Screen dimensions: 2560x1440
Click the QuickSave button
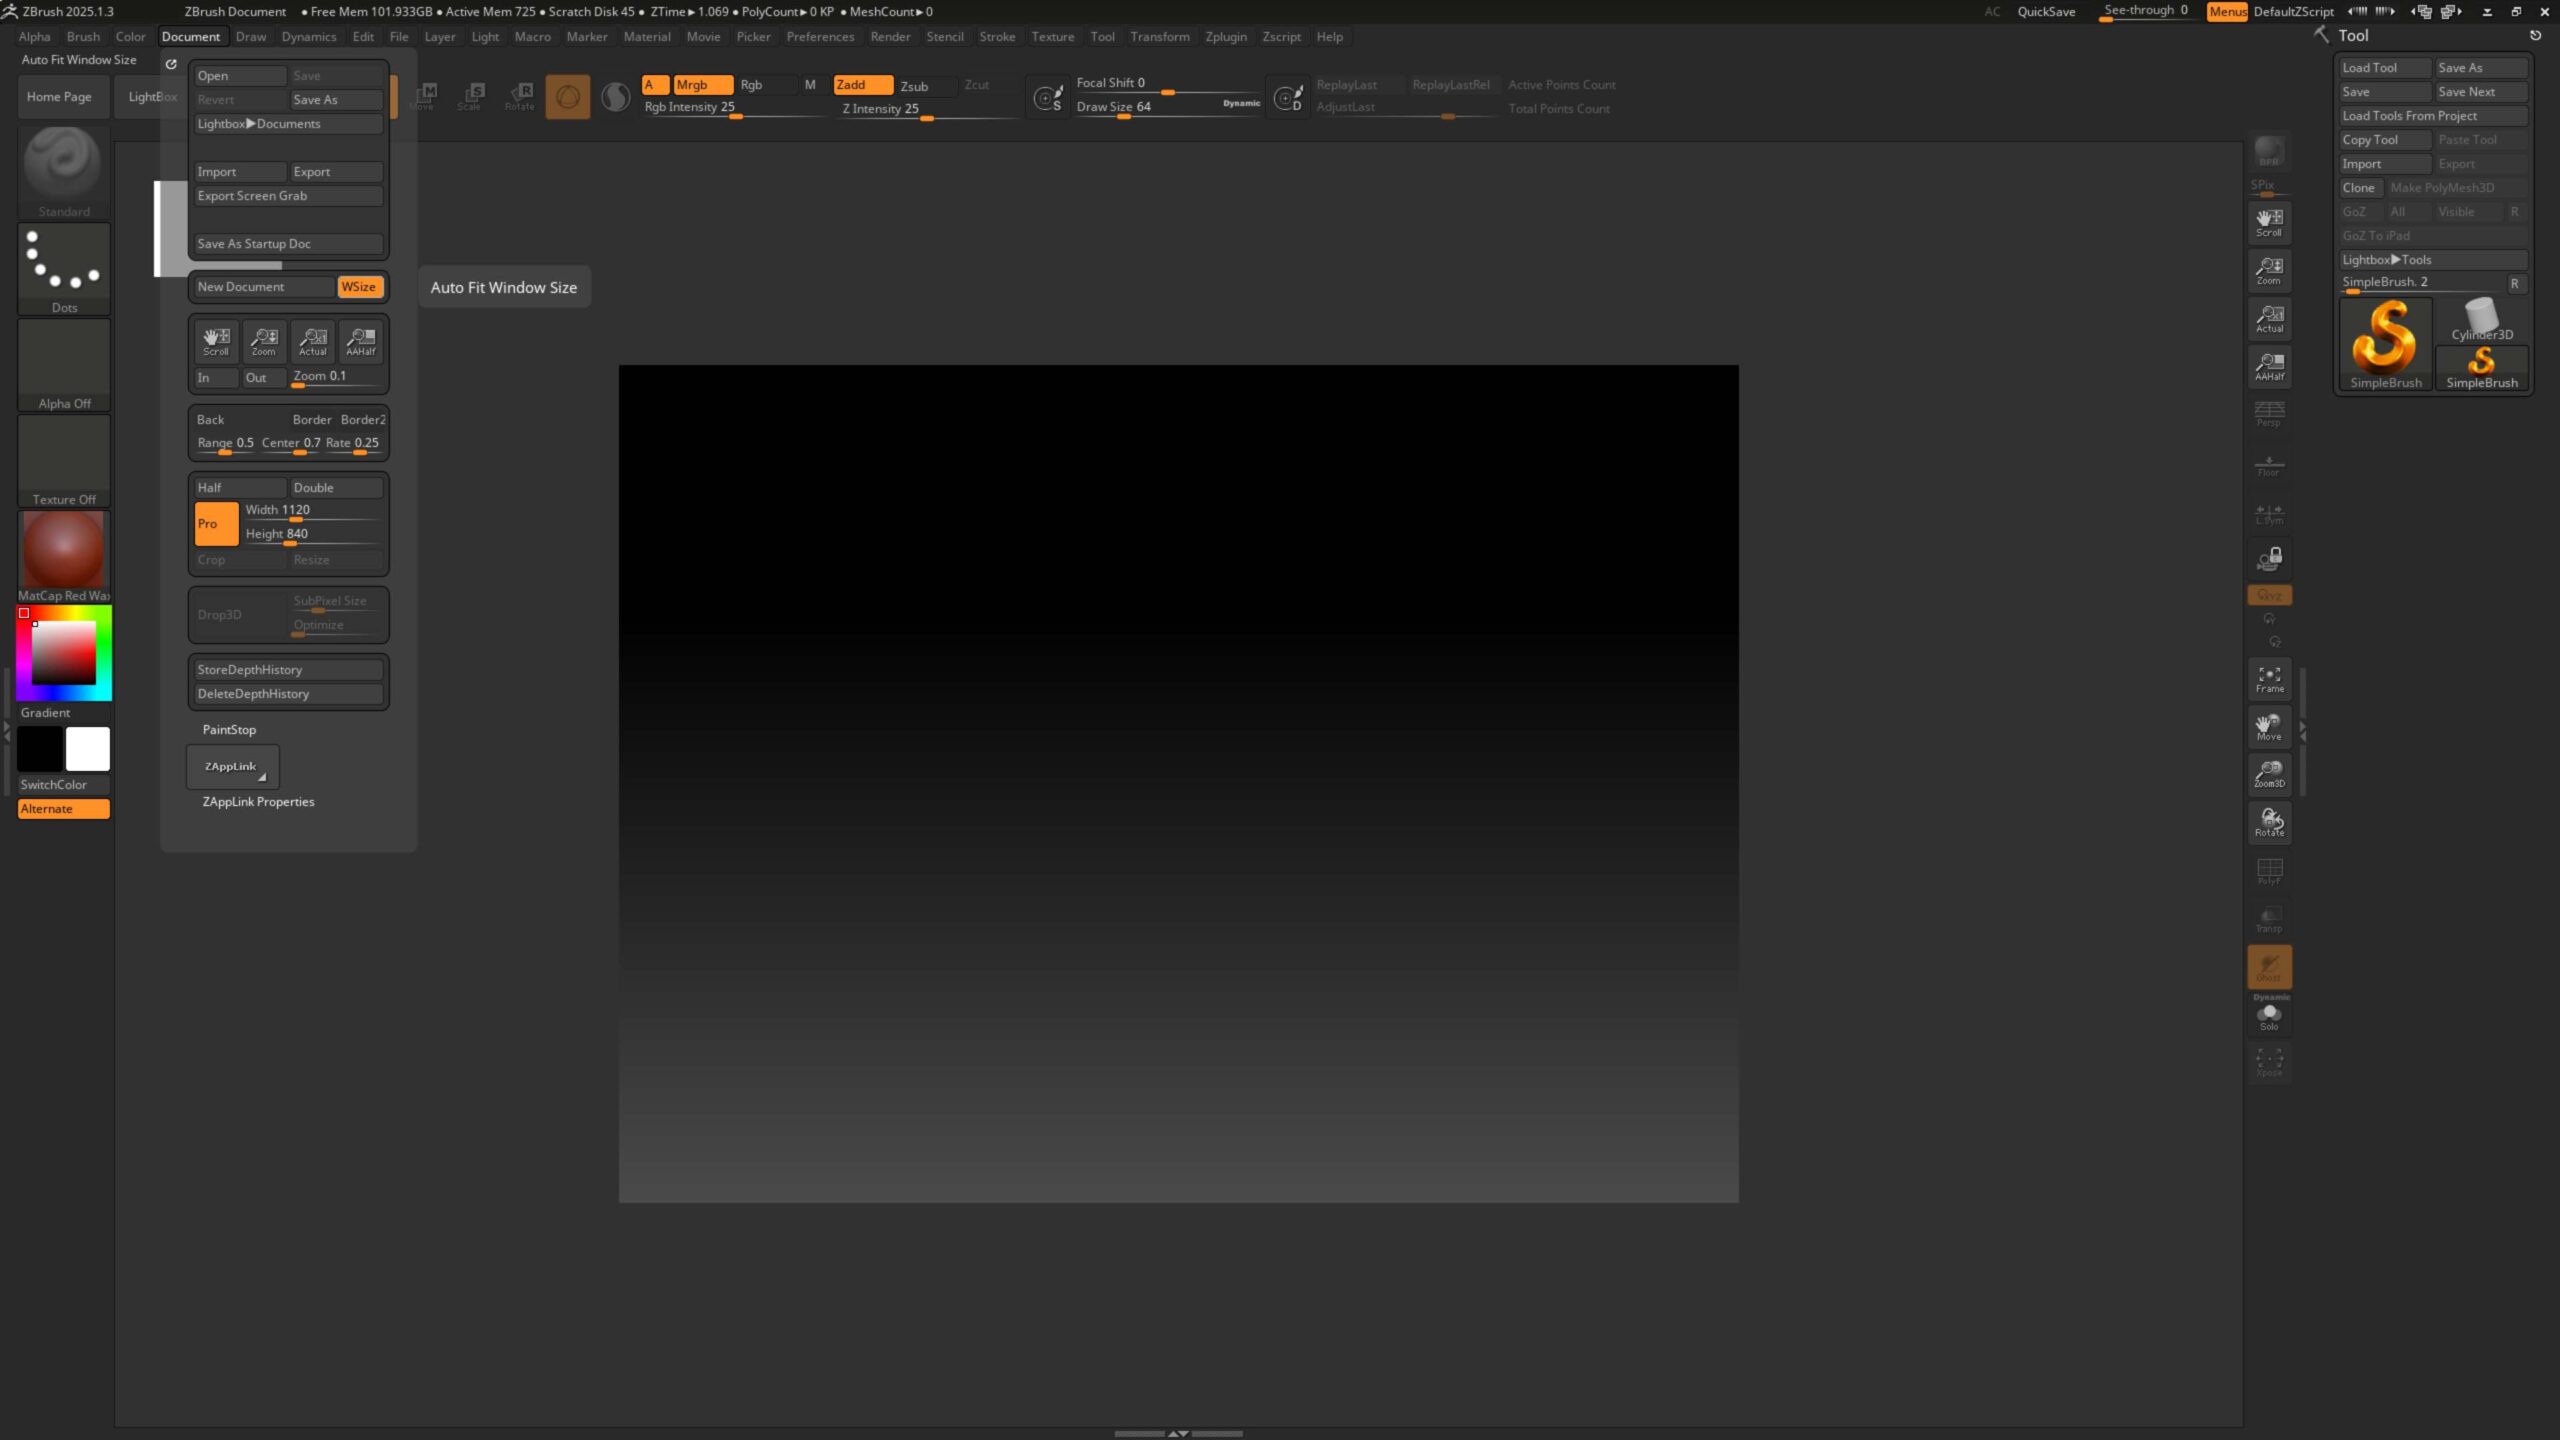point(2046,11)
